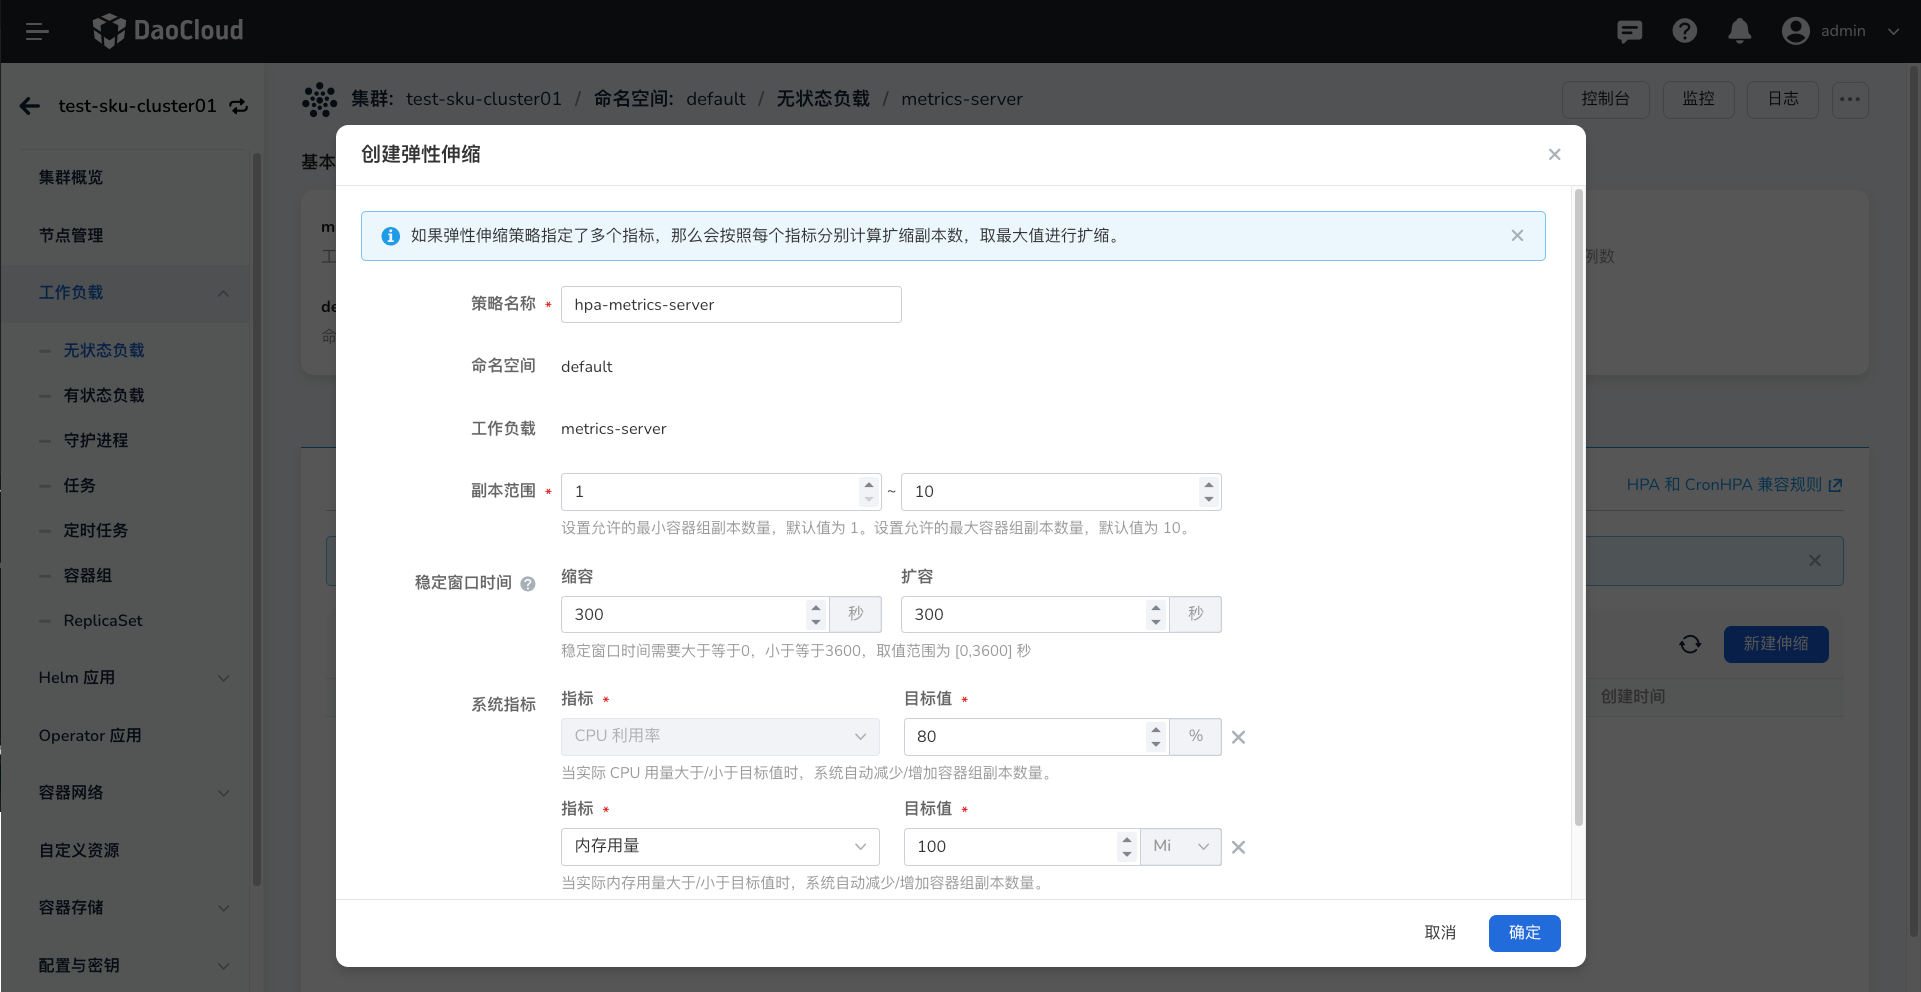The image size is (1921, 992).
Task: Click the refresh icon near 新建伸缩 button
Action: (x=1690, y=645)
